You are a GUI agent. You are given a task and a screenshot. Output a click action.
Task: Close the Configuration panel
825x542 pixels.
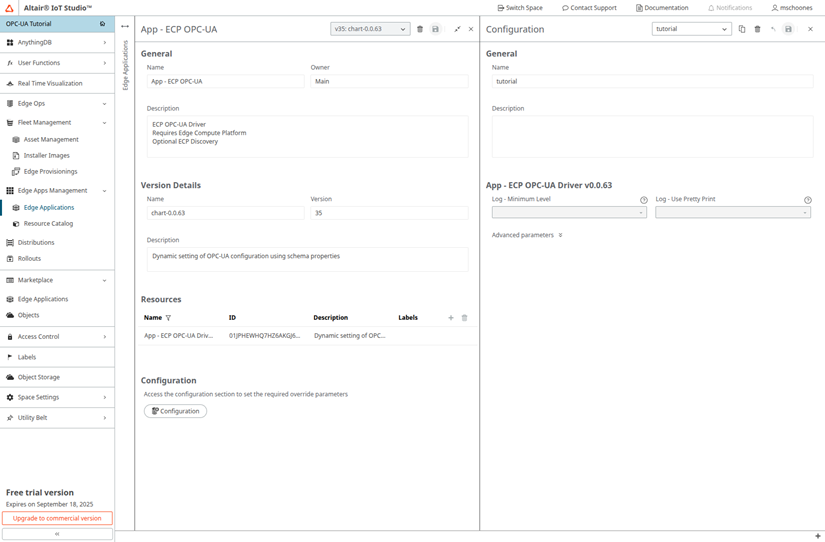[810, 29]
